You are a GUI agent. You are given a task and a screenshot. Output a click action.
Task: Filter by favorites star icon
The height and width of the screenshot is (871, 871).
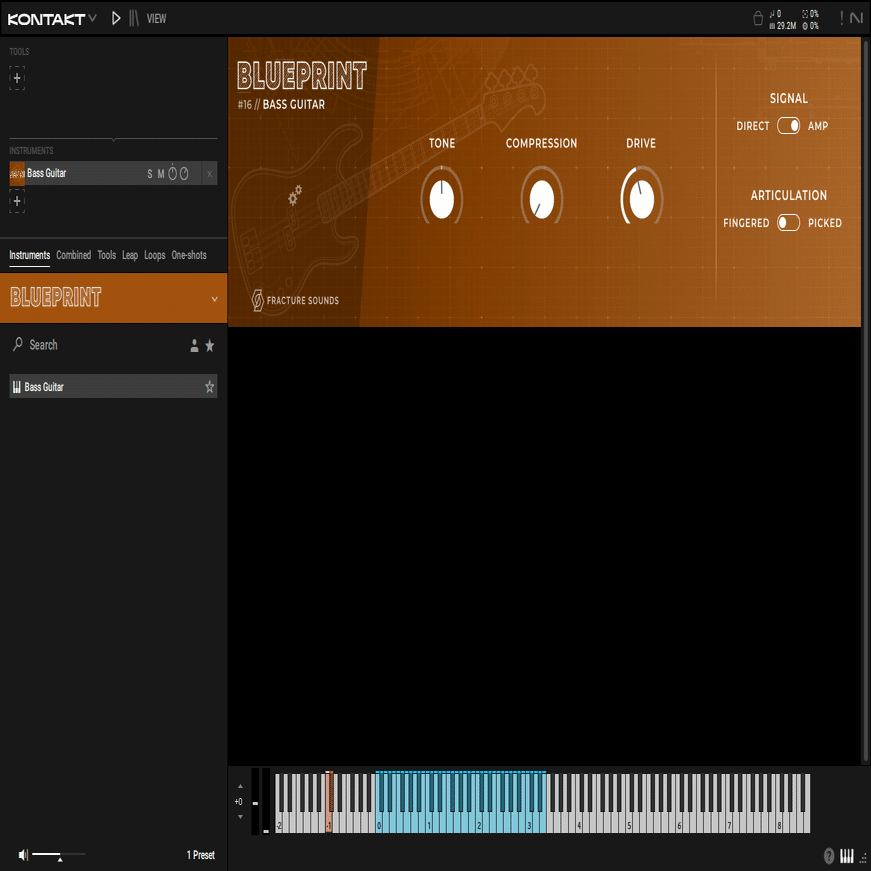pyautogui.click(x=209, y=346)
